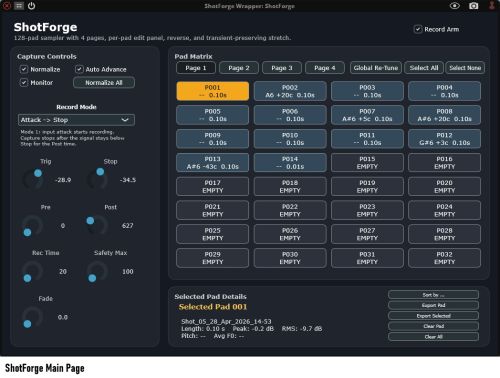Screen dimensions: 500x378
Task: Click the eye icon in title bar
Action: 455,6
